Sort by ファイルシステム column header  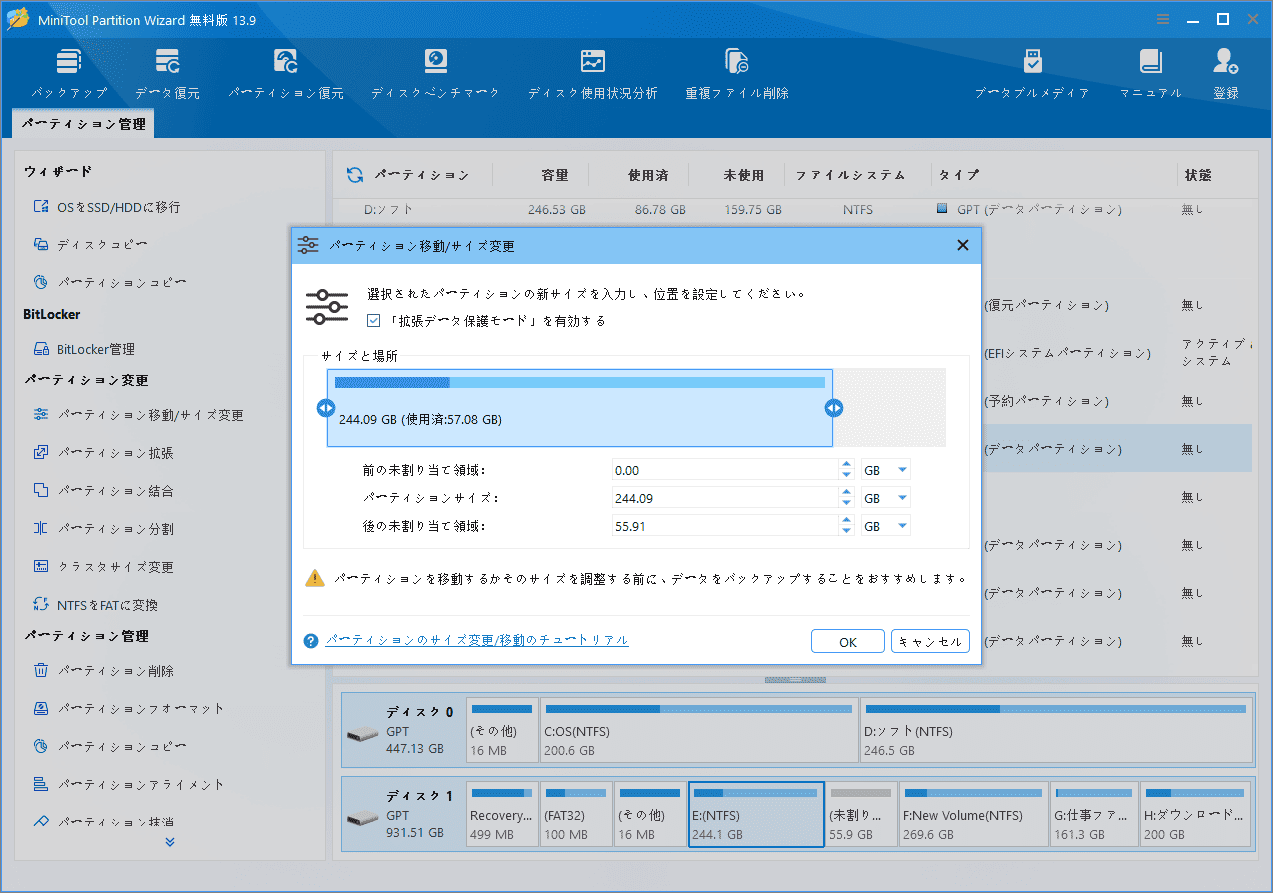point(851,175)
